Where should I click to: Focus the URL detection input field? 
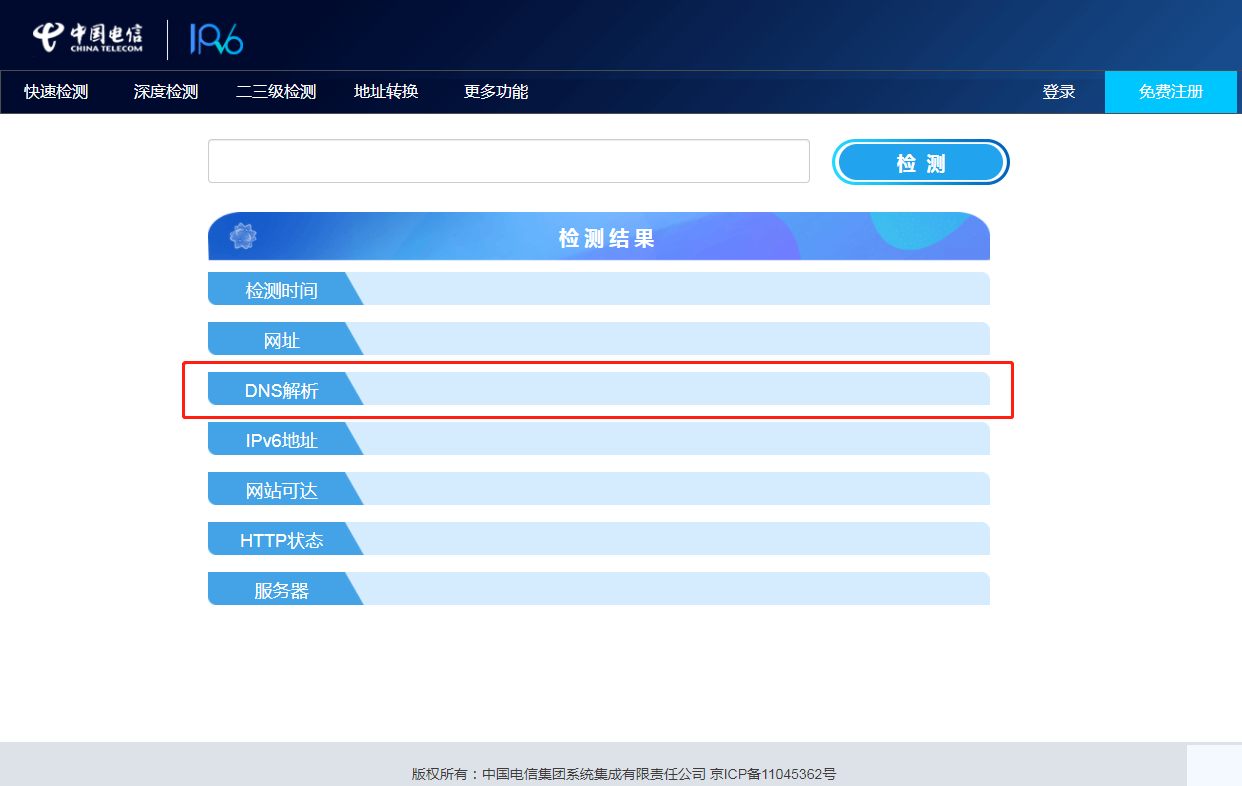pos(508,161)
